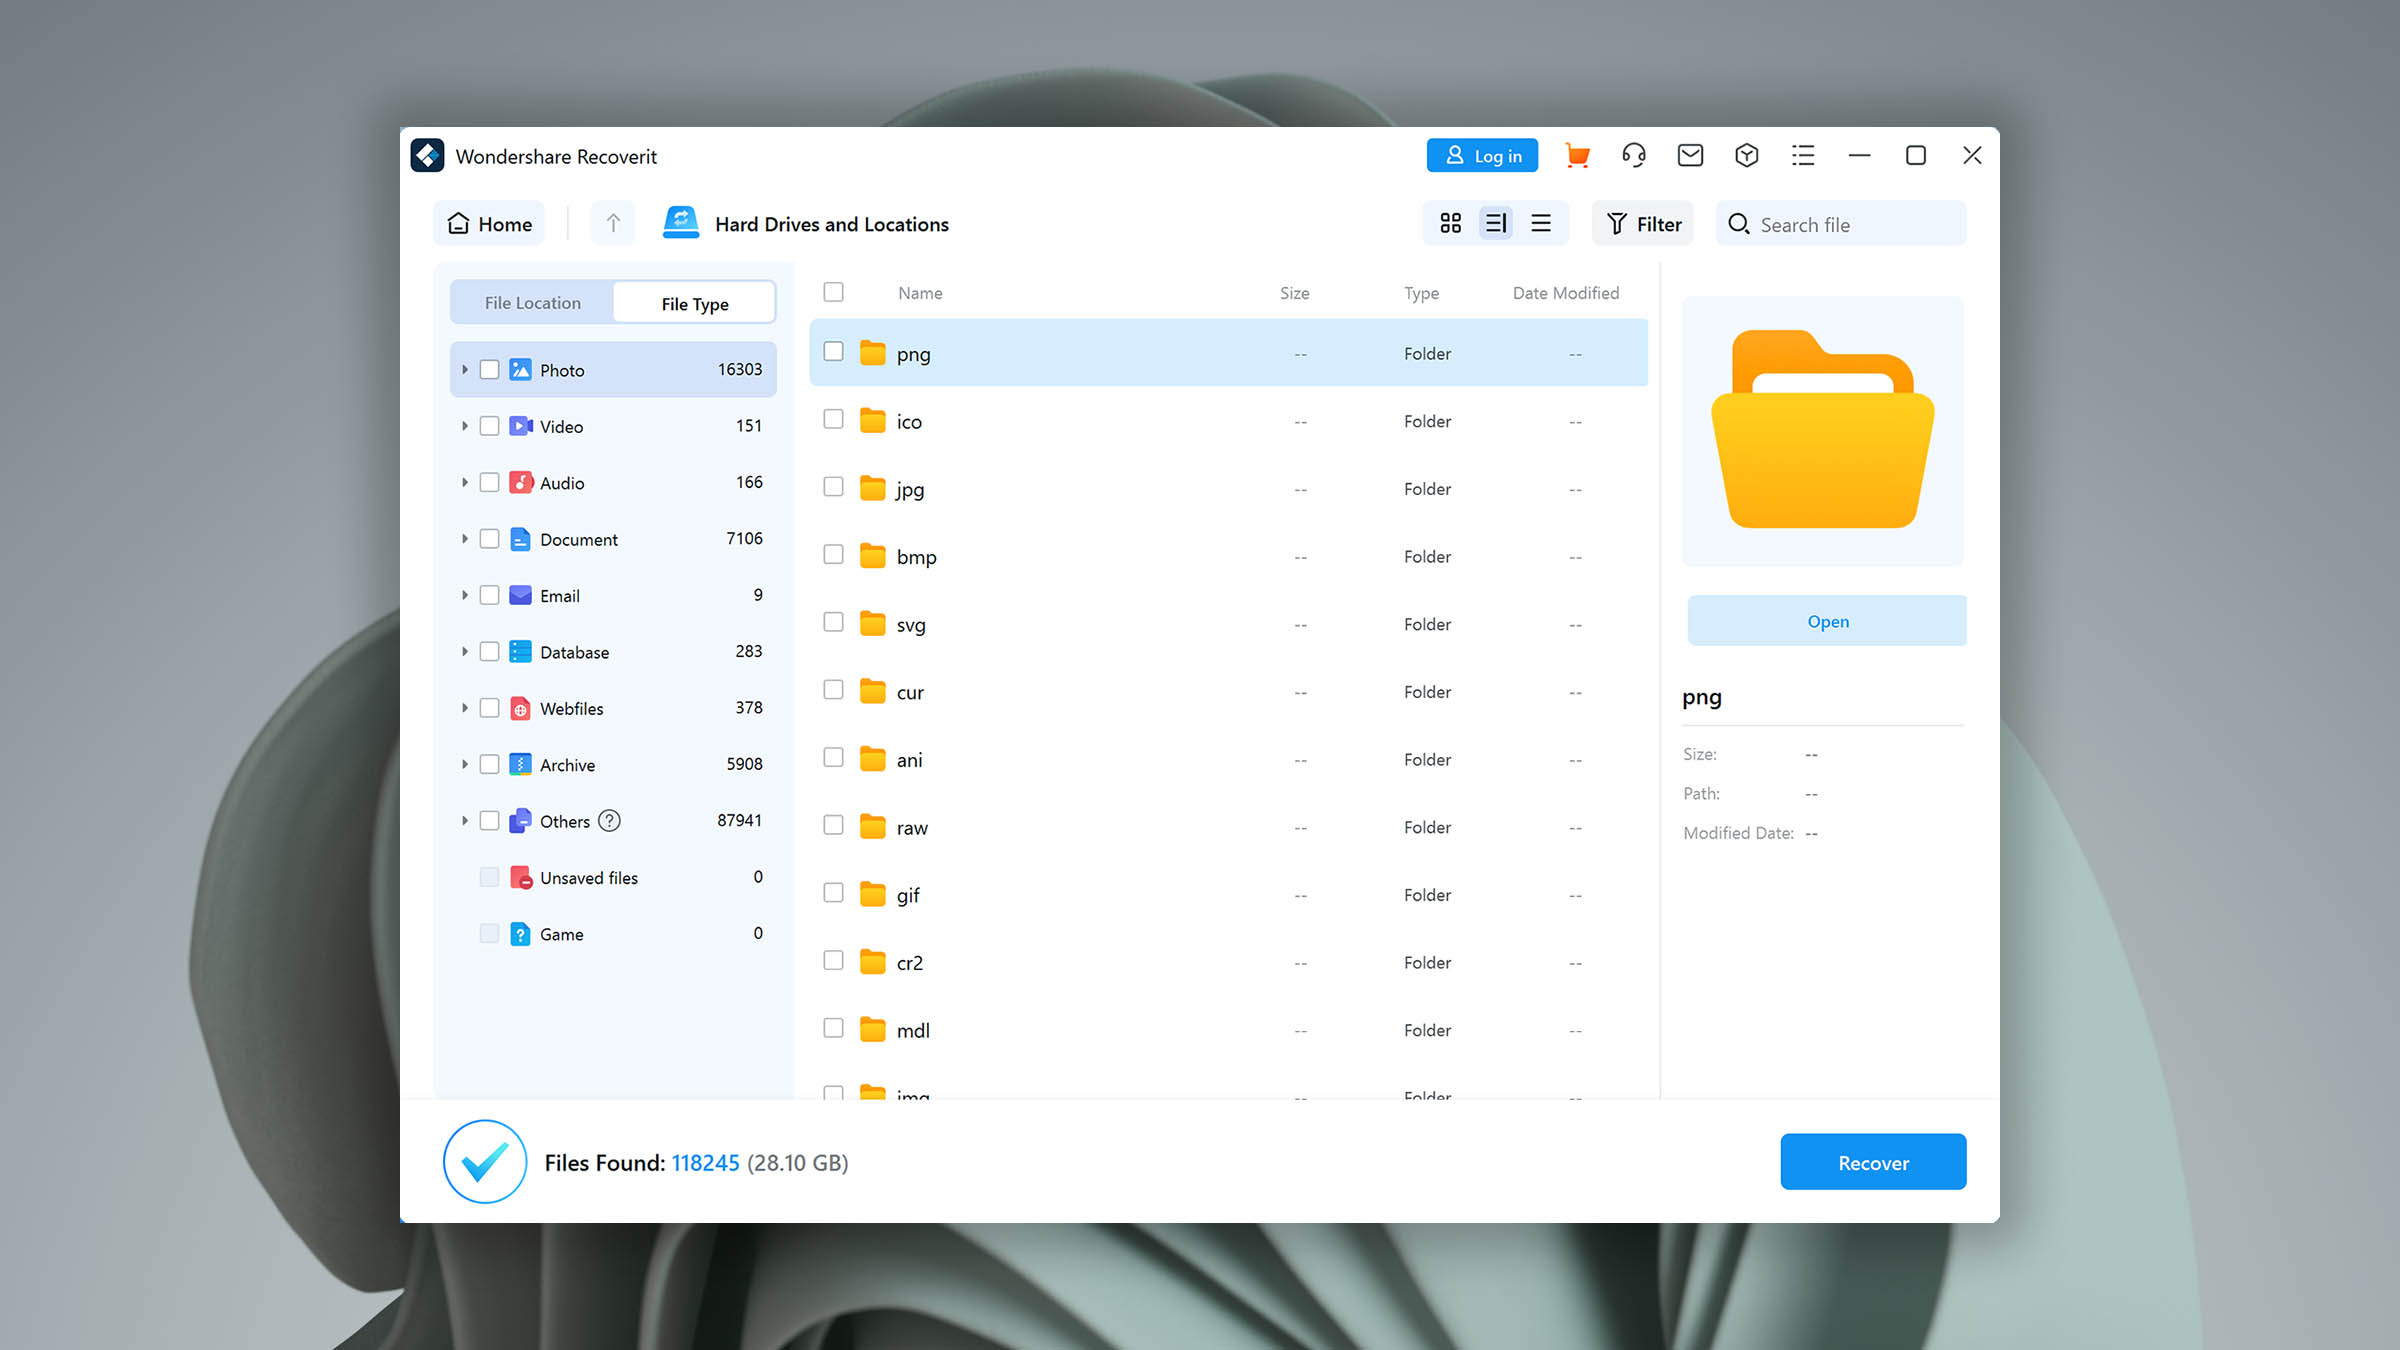Tick the Archive category checkbox

point(489,765)
